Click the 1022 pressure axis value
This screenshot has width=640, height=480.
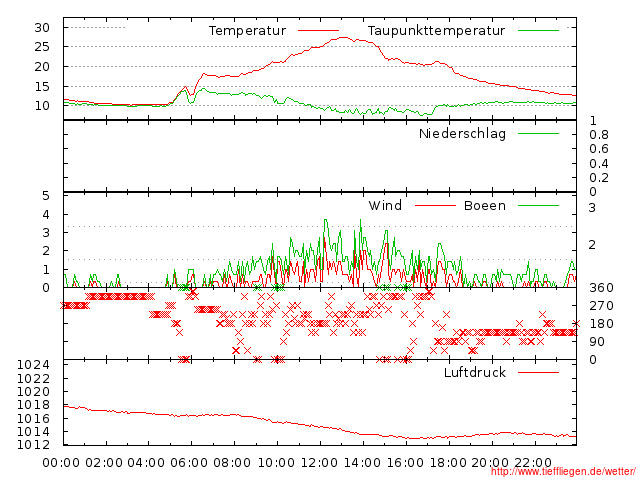click(x=33, y=378)
